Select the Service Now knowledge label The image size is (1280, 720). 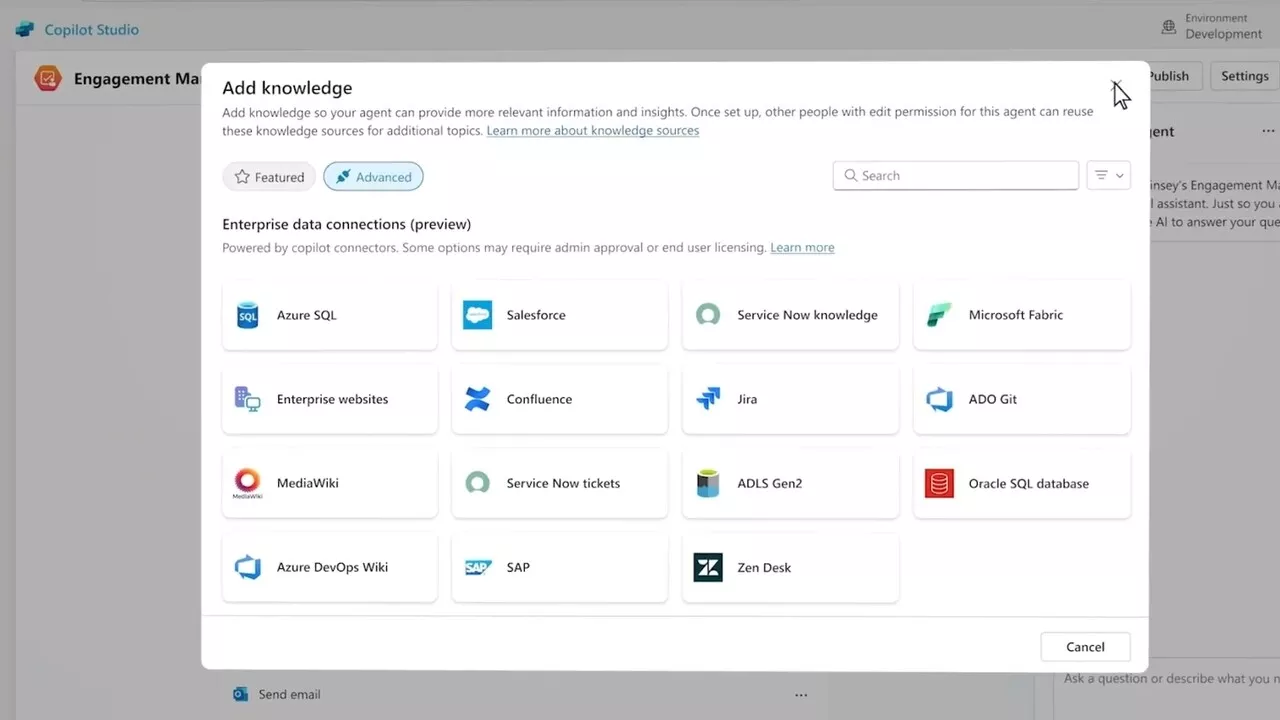click(807, 315)
